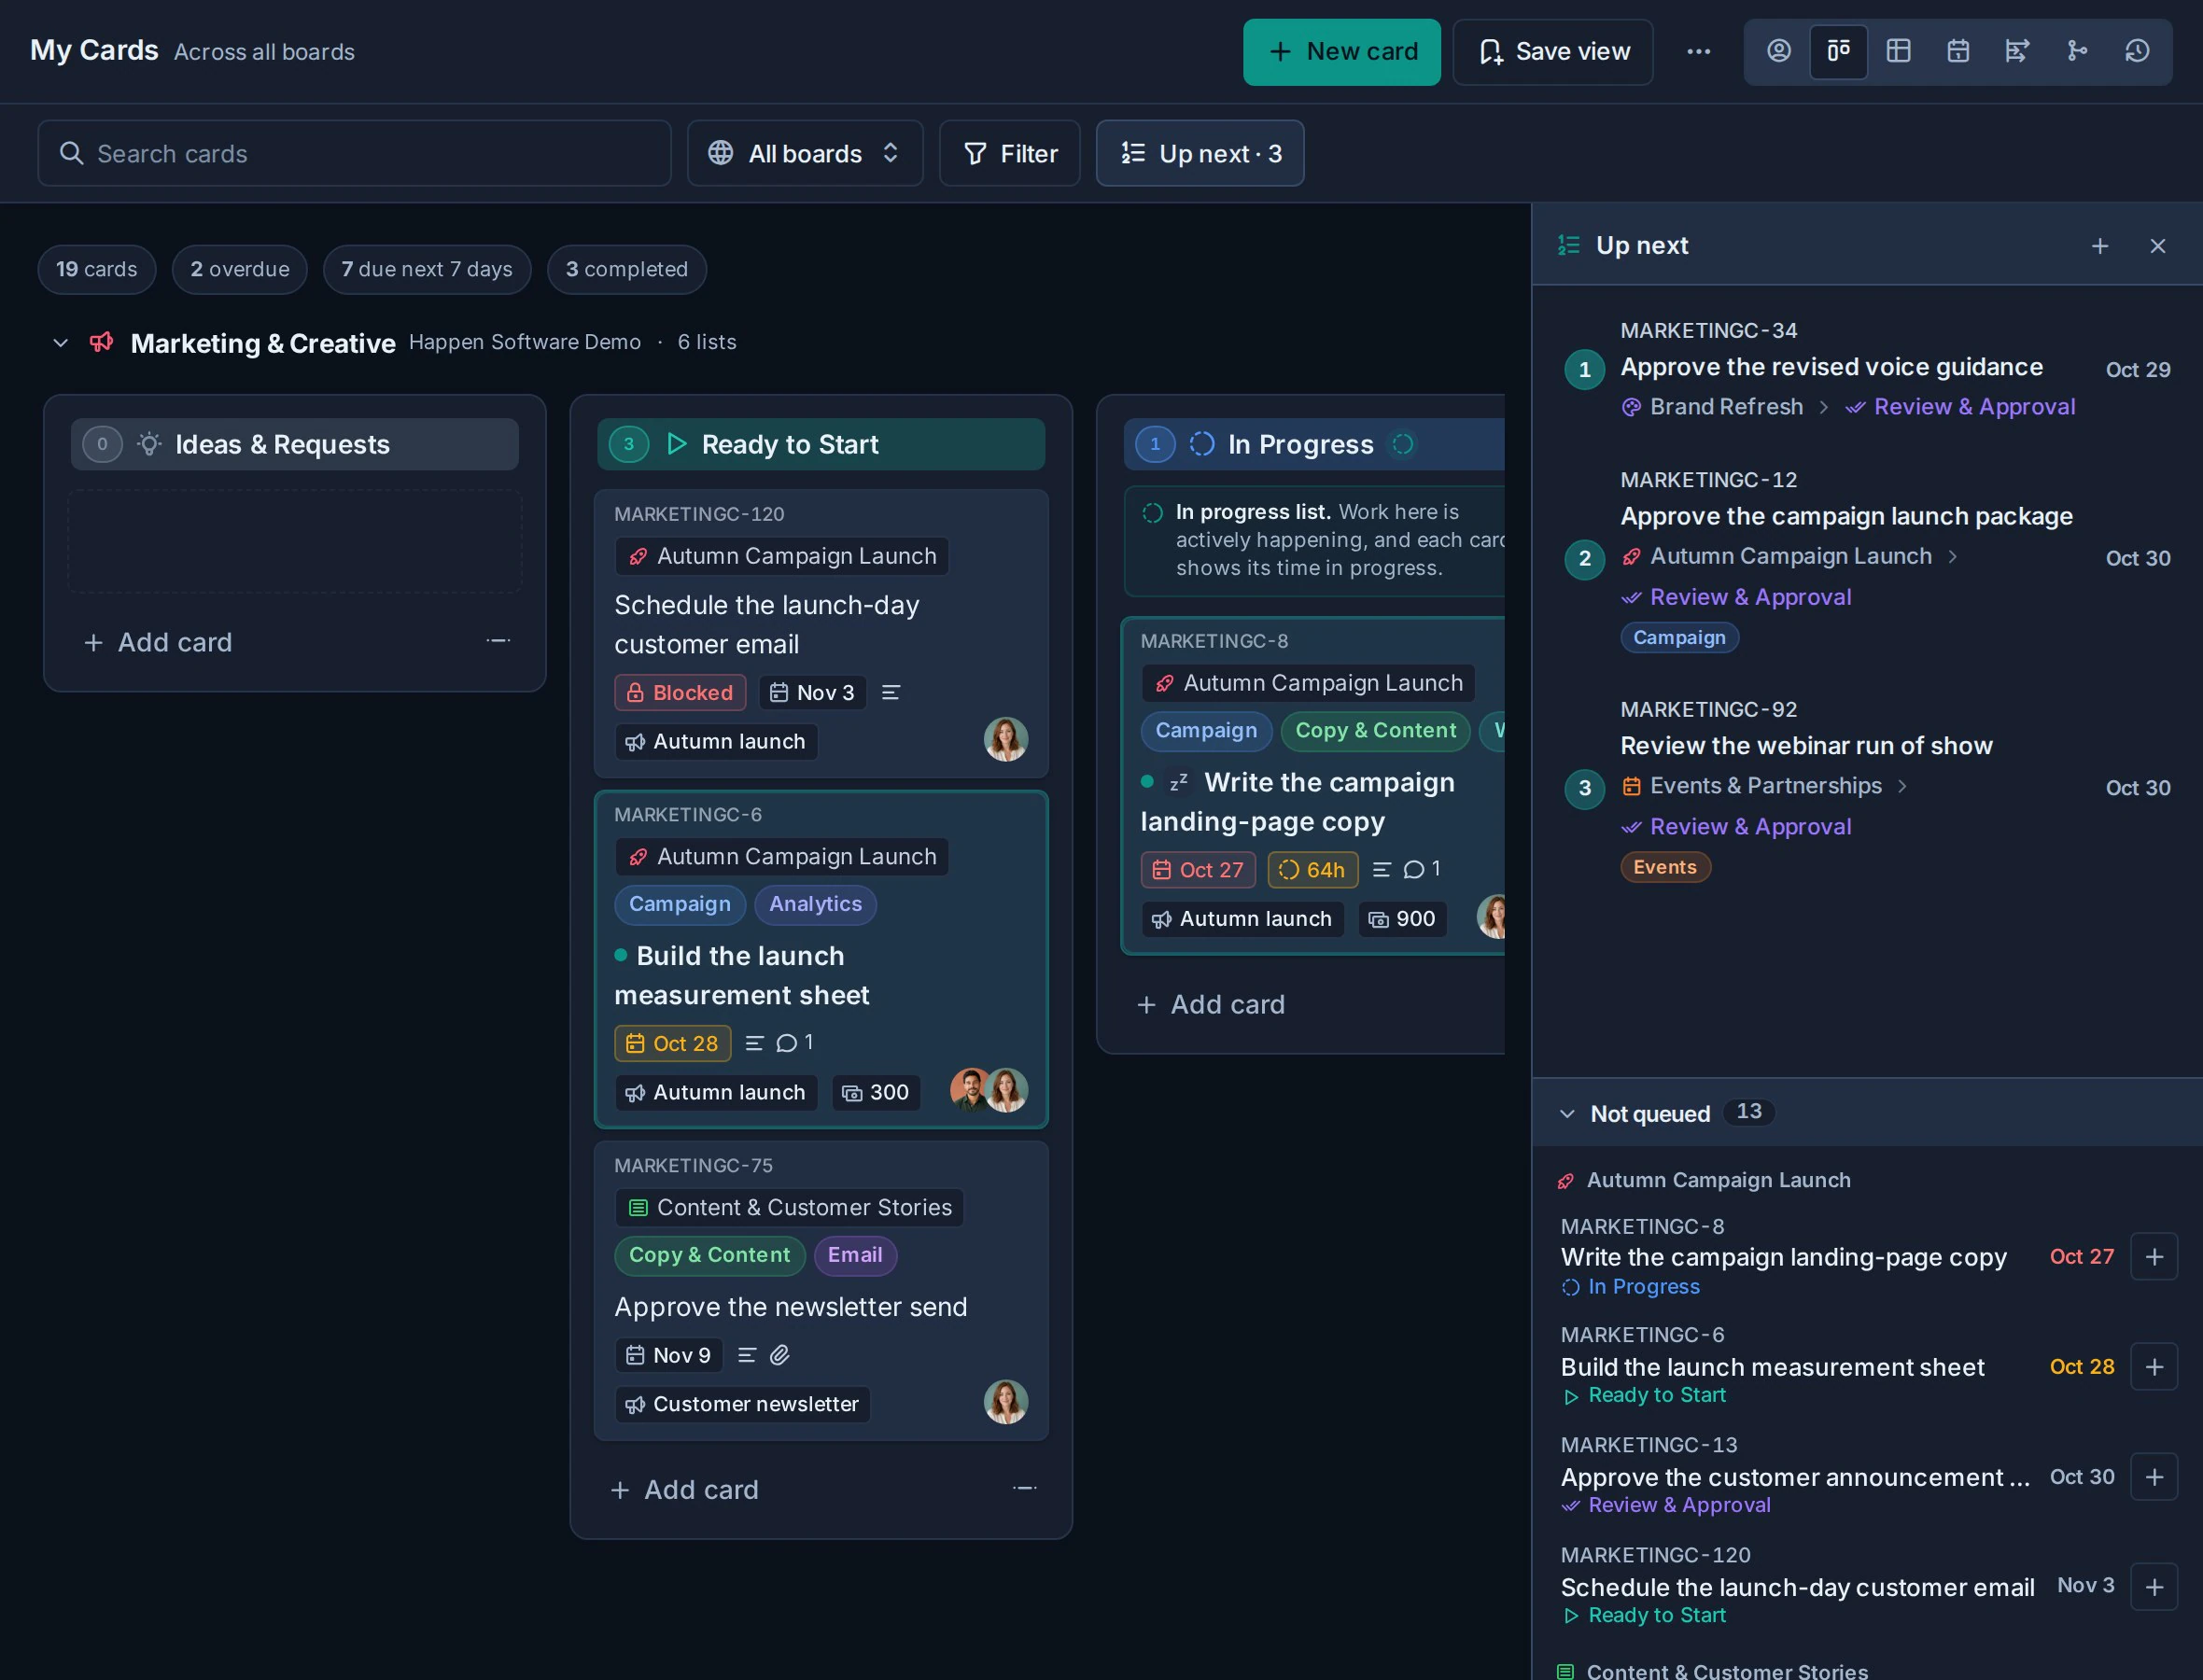This screenshot has width=2203, height=1680.
Task: Switch to the calendar view icon
Action: (1957, 51)
